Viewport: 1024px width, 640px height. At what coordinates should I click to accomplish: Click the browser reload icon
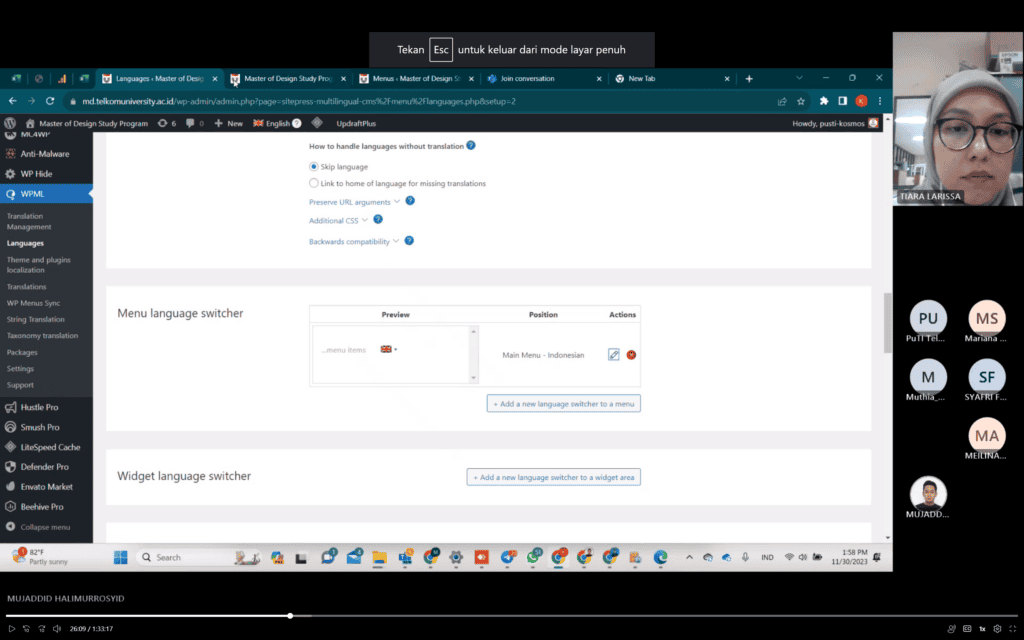[x=50, y=101]
